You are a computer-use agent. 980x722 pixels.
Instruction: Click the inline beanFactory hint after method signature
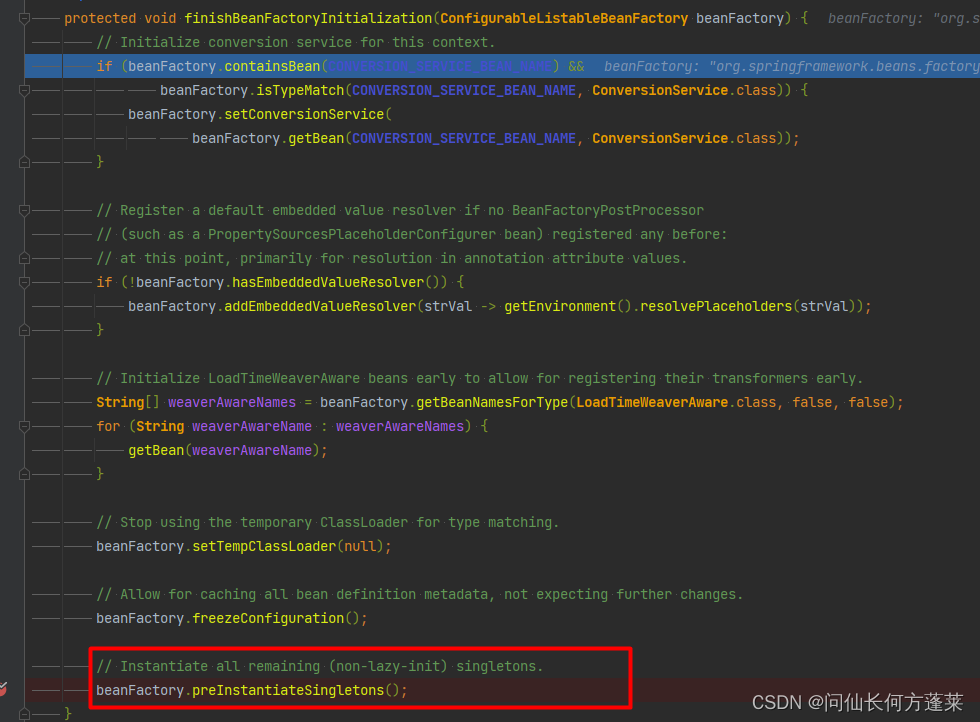tap(903, 19)
